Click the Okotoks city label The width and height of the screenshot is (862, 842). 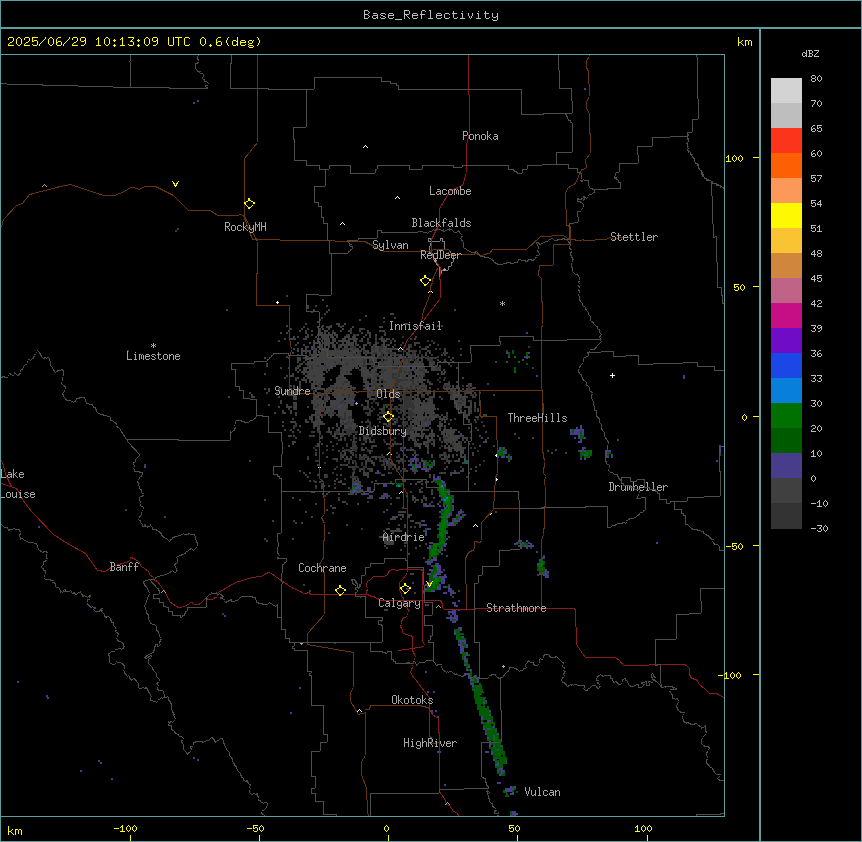(x=412, y=700)
